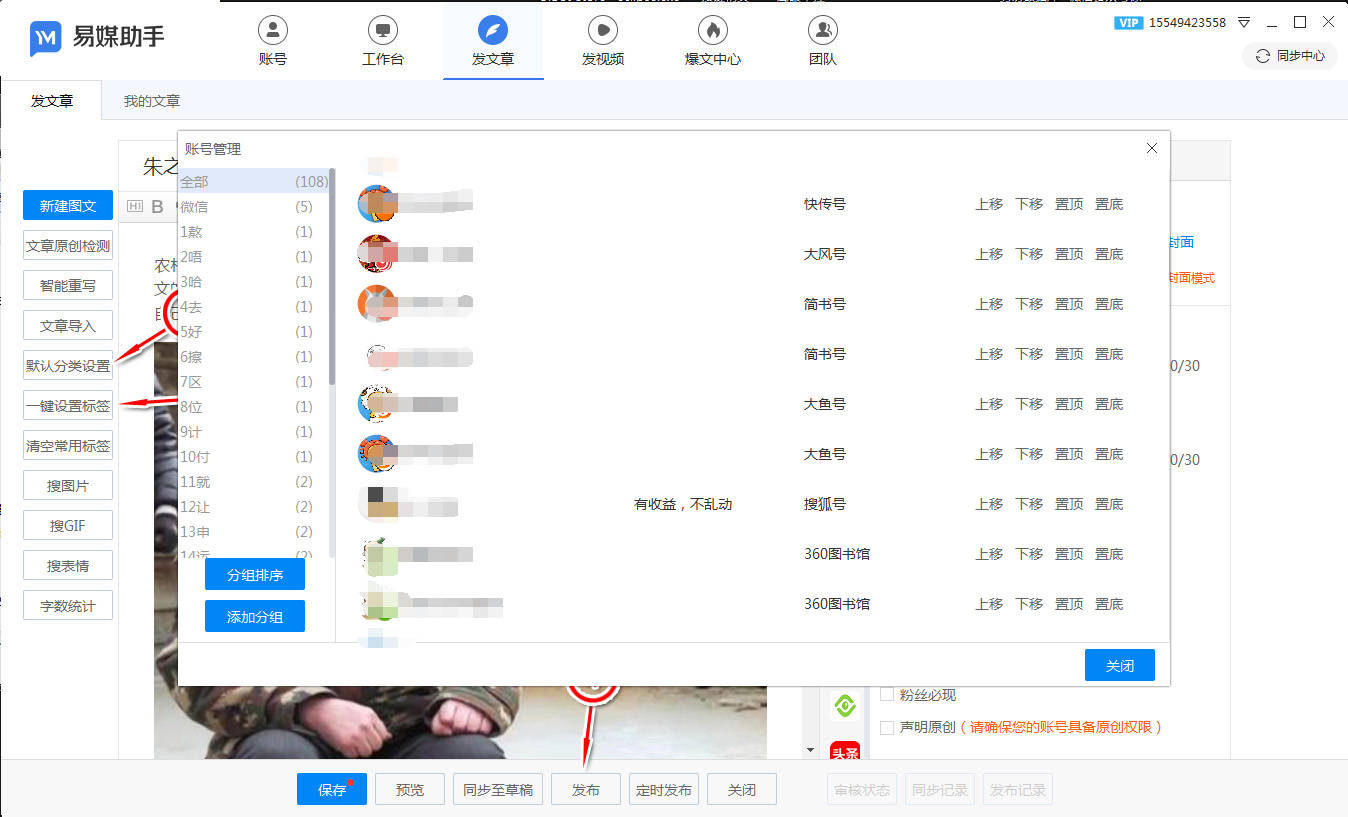Click the platform list scroll-down arrow
This screenshot has width=1348, height=817.
click(811, 750)
